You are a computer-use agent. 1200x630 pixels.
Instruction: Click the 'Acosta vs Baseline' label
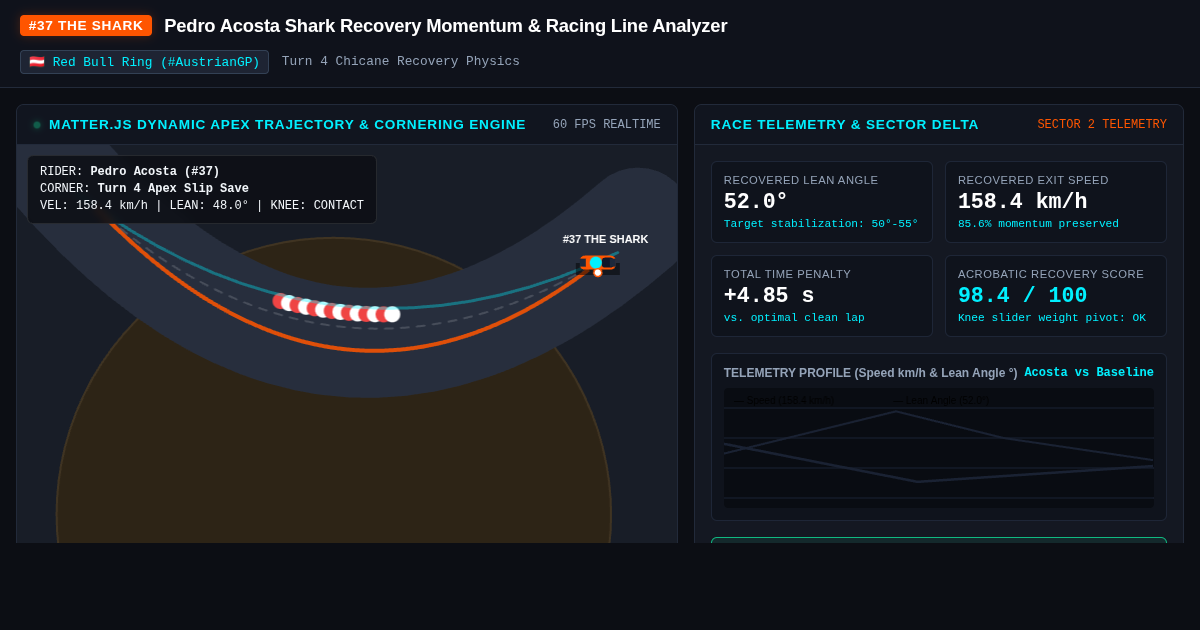point(1089,373)
